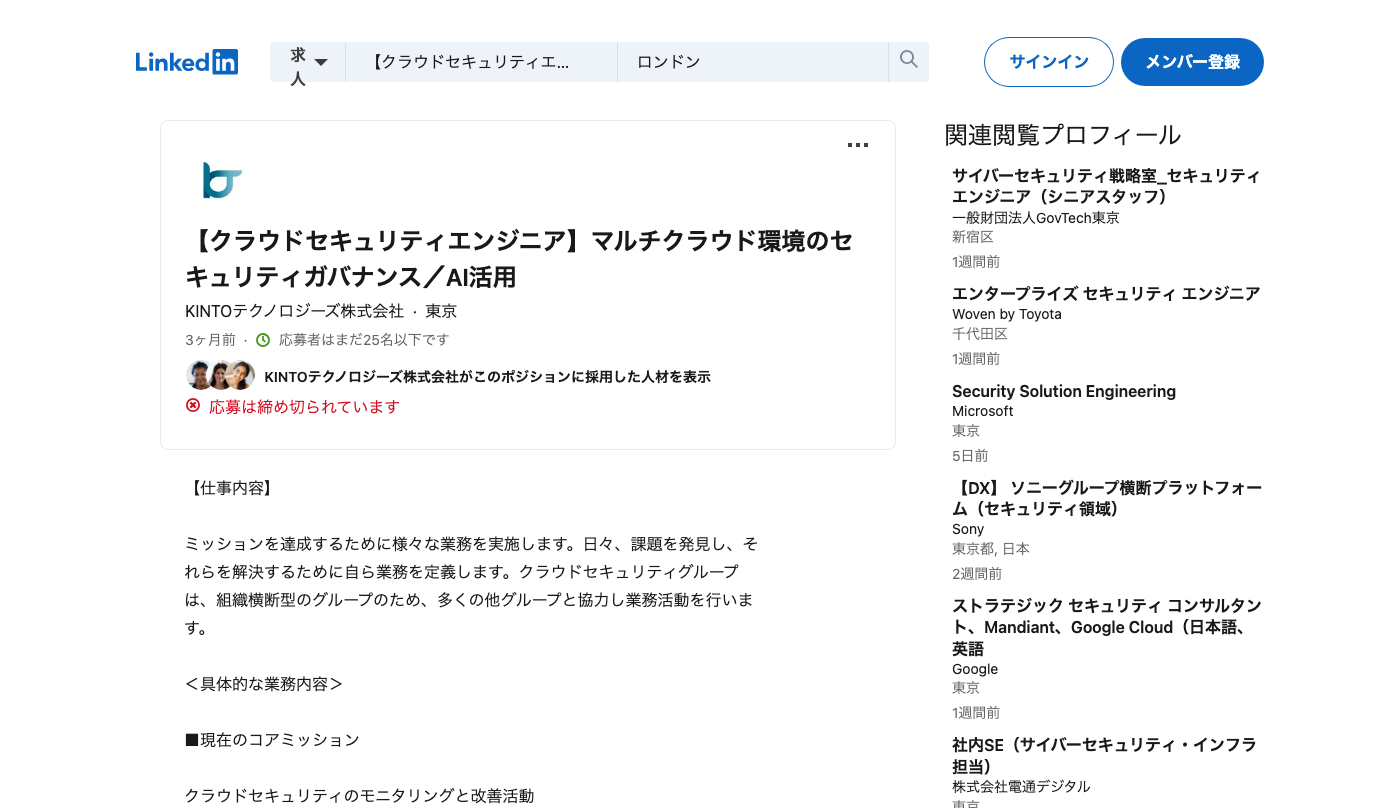Click the 関連閲覧プロフィール heading
Screen dimensions: 1400x808
pos(1063,135)
